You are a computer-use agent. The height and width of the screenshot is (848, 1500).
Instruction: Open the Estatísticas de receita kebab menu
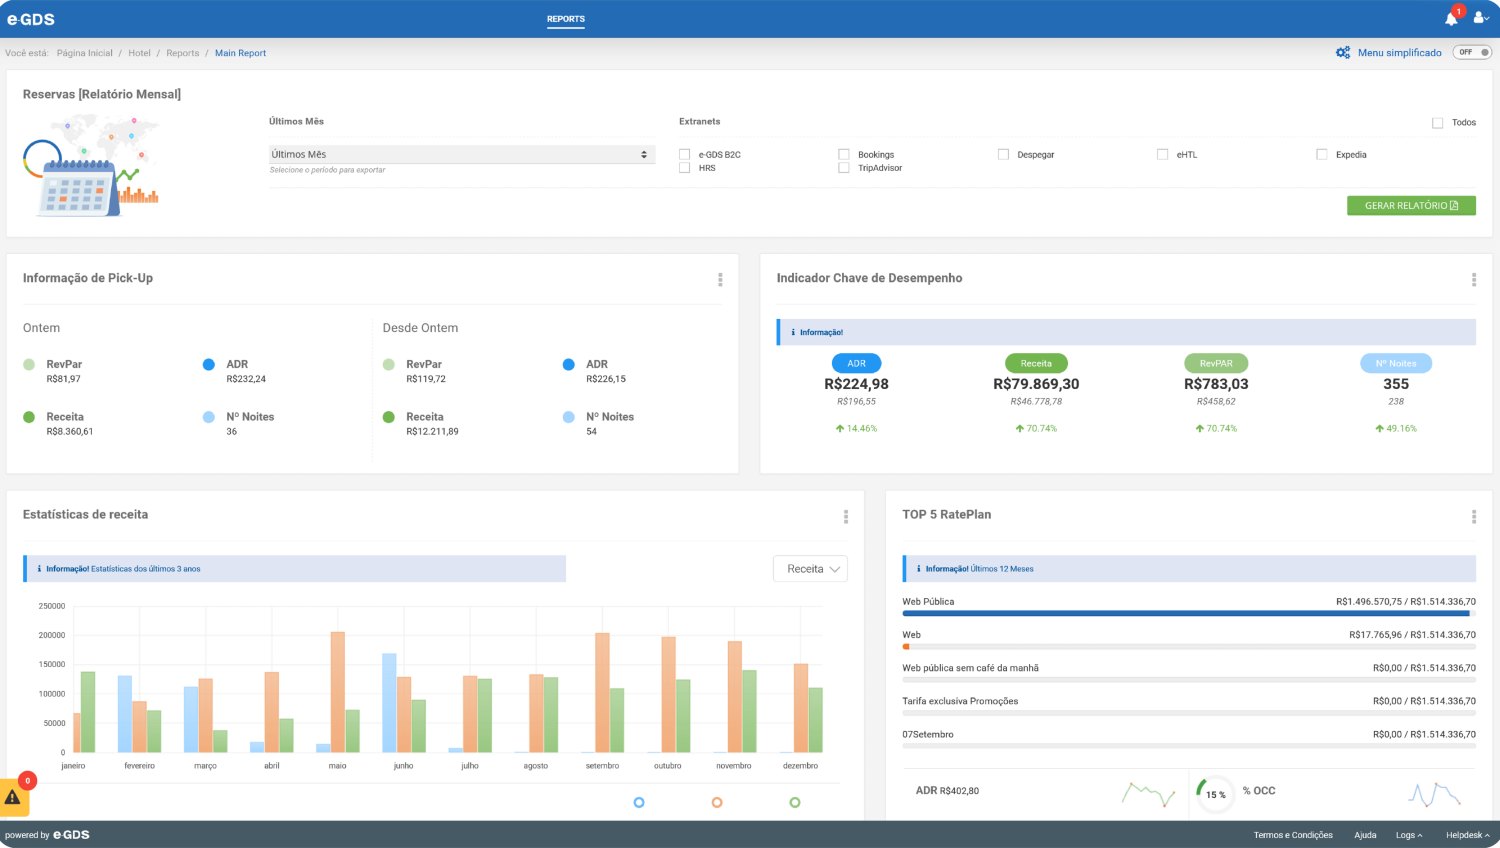click(846, 517)
